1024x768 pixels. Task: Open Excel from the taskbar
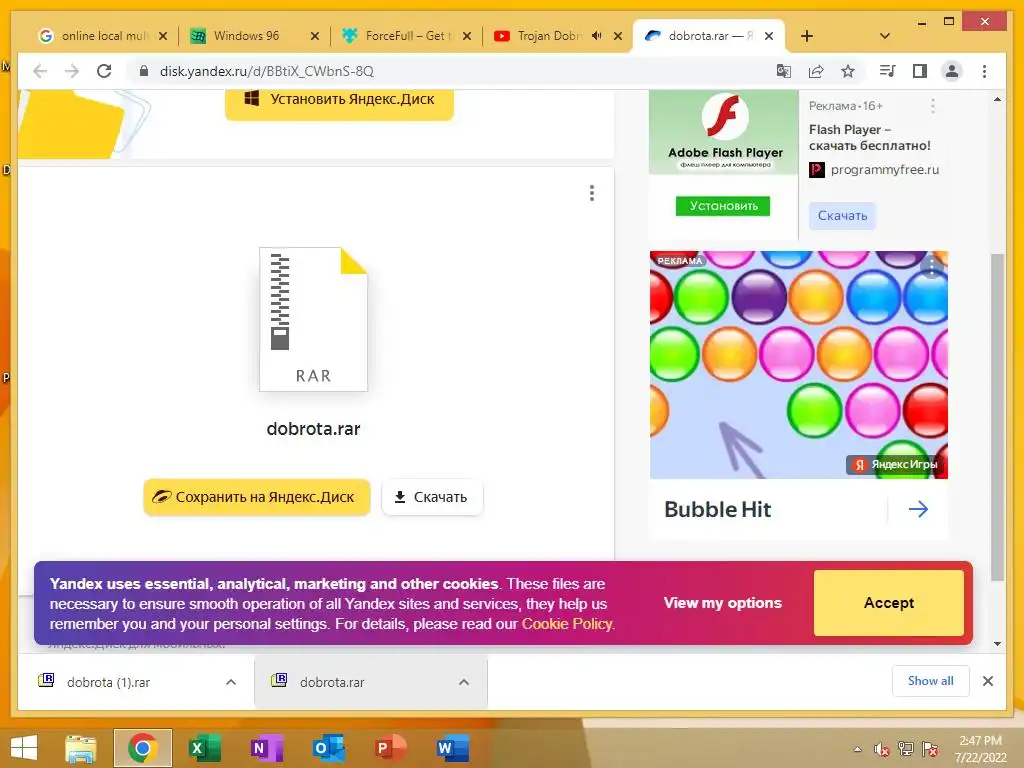[204, 748]
